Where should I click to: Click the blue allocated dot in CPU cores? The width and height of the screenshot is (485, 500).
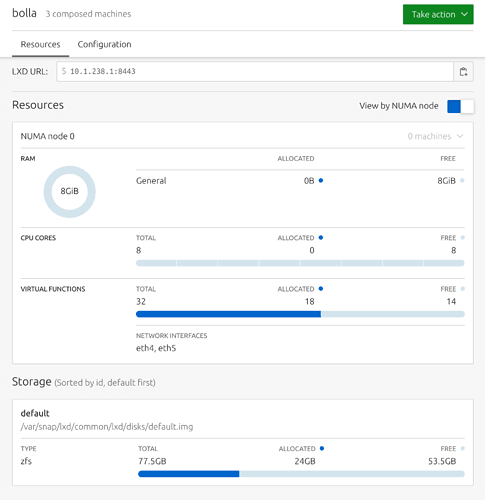pos(321,238)
